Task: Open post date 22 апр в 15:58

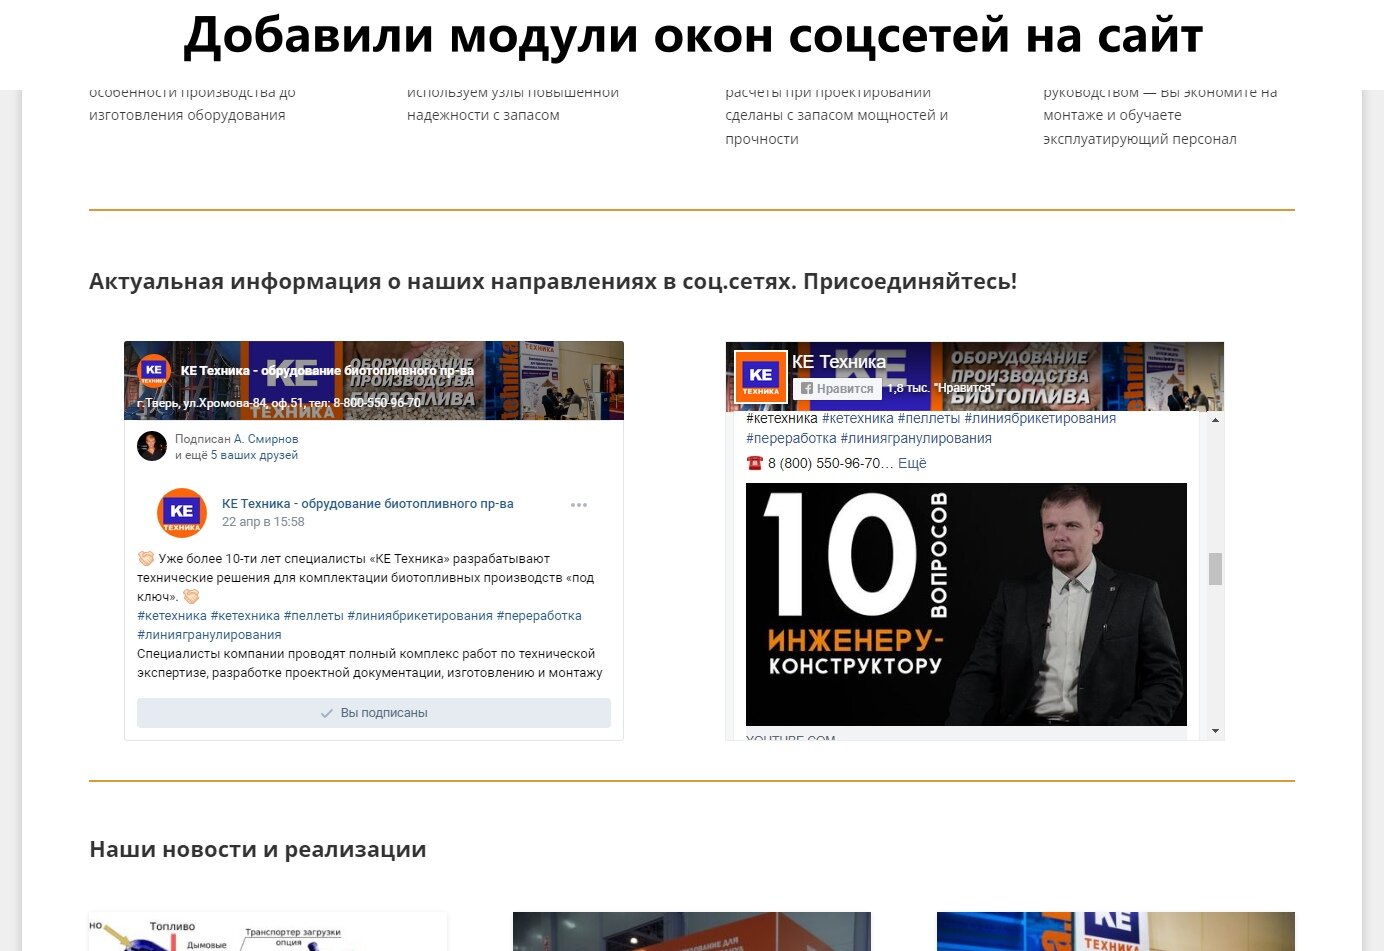Action: point(263,522)
